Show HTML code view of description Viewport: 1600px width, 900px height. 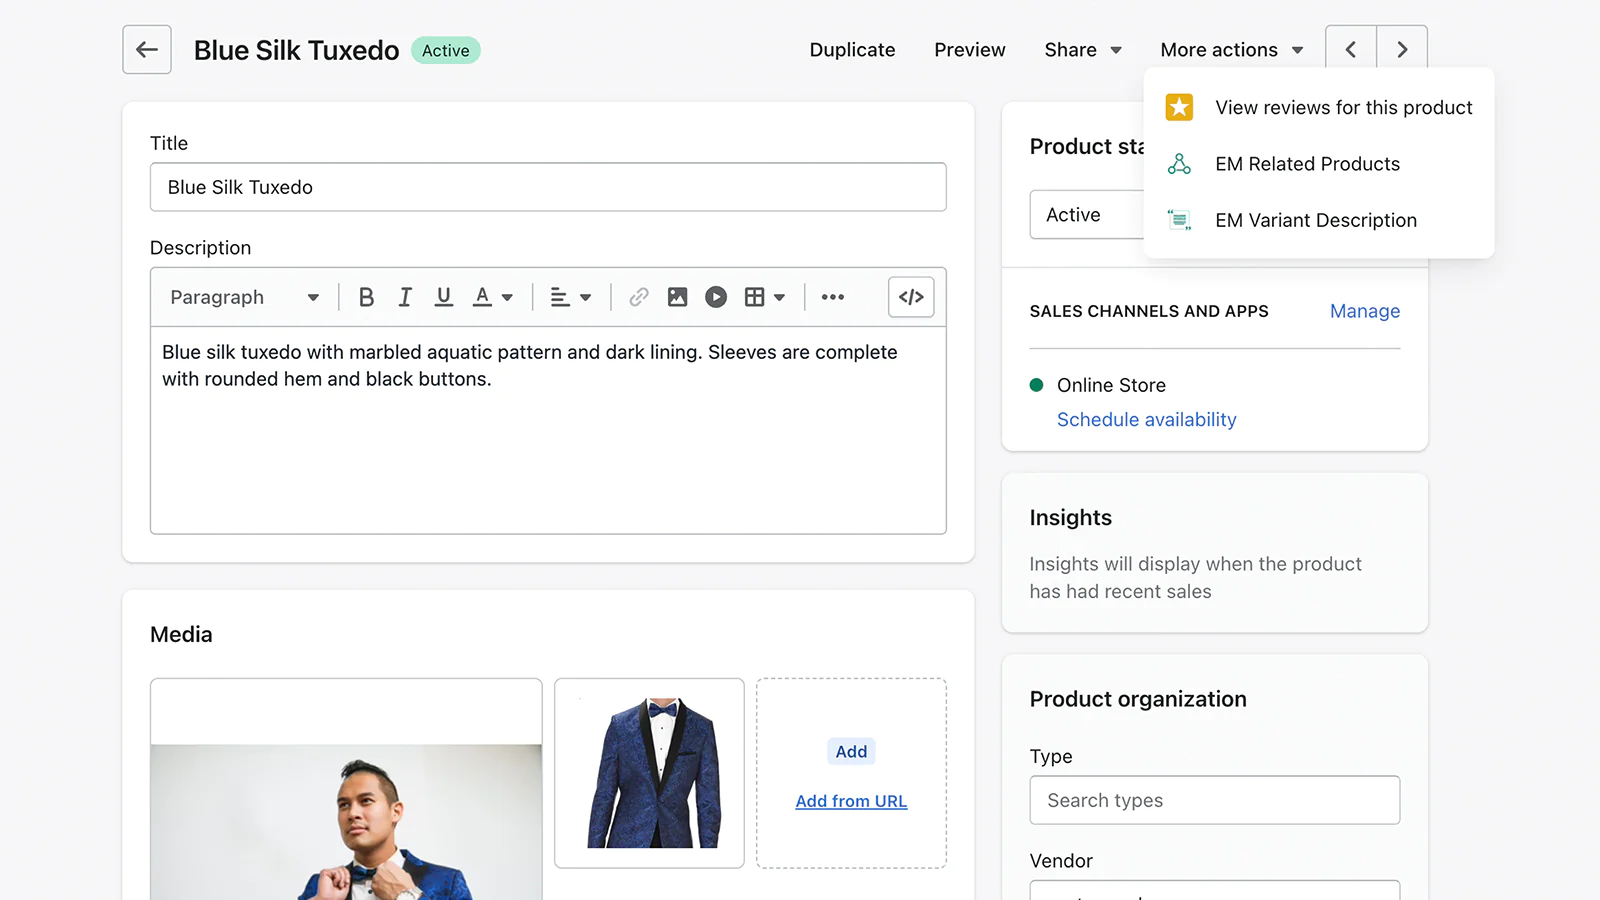click(x=911, y=297)
